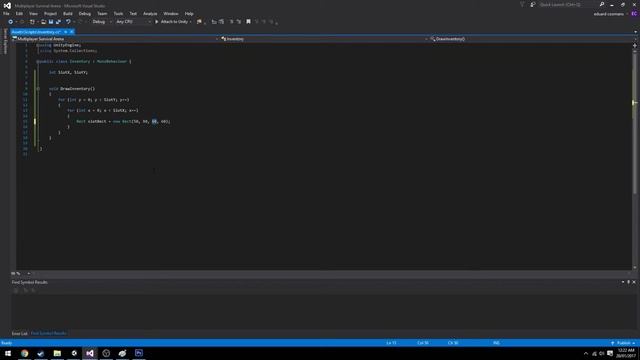Screen dimensions: 640x360
Task: Open the Project menu
Action: [51, 14]
